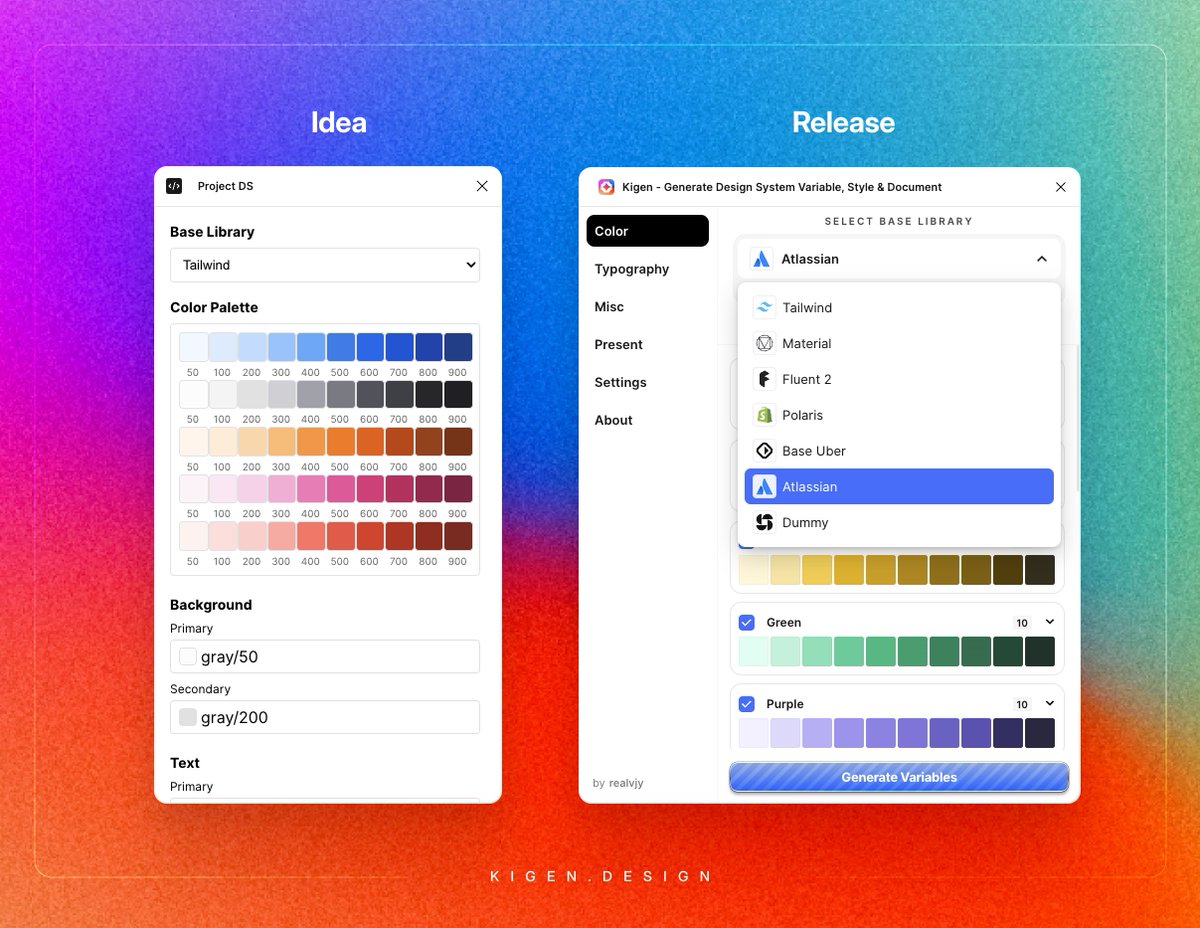1200x928 pixels.
Task: Pick the lightest yellow swatch in Kigen
Action: click(754, 570)
